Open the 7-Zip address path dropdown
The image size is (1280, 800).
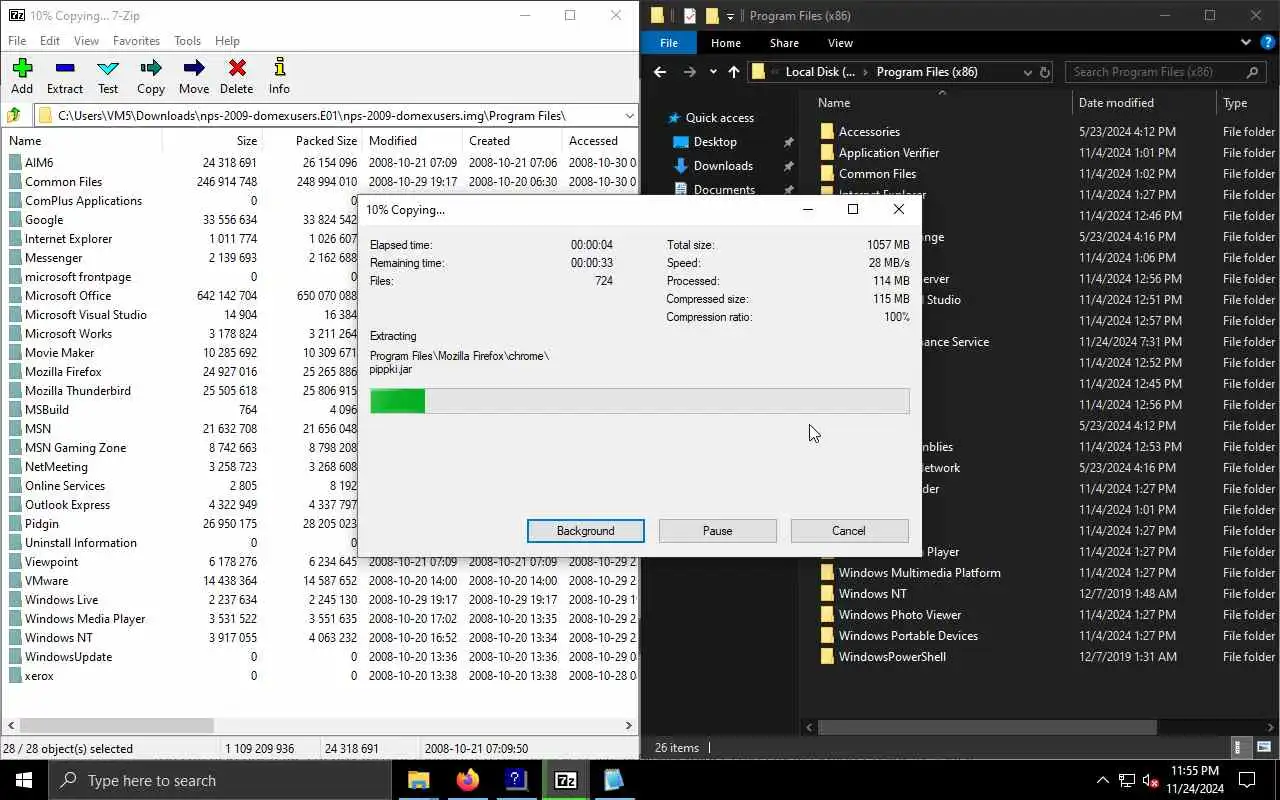pos(628,115)
